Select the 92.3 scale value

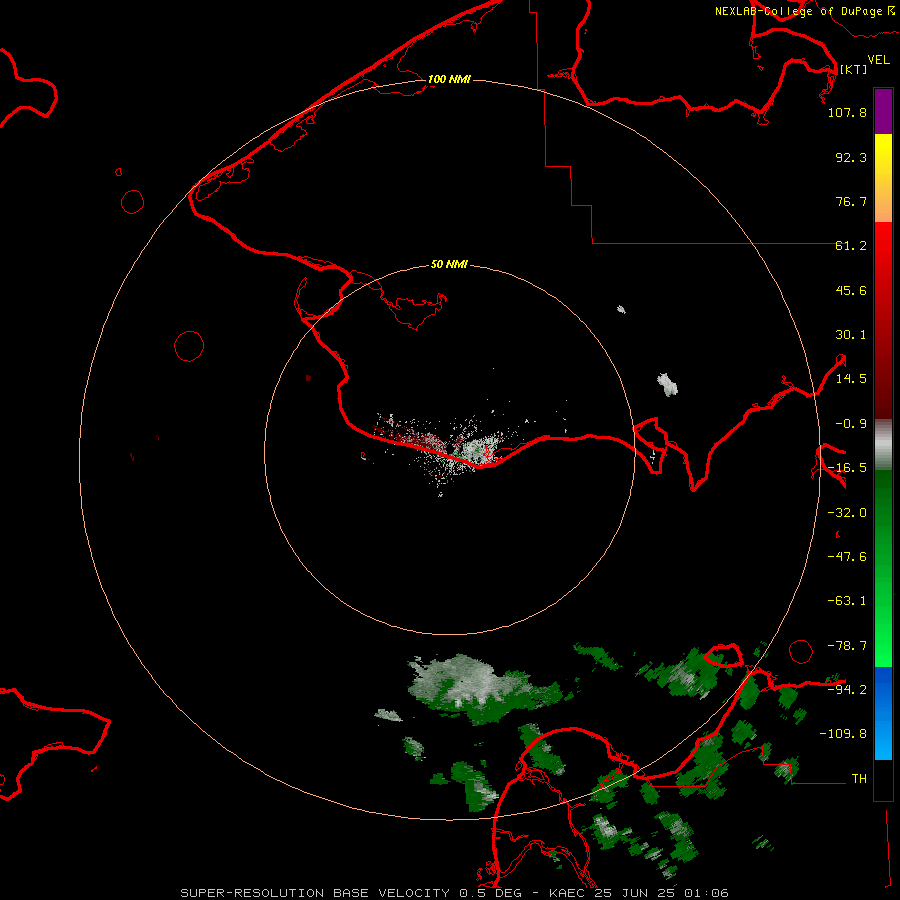tap(851, 157)
